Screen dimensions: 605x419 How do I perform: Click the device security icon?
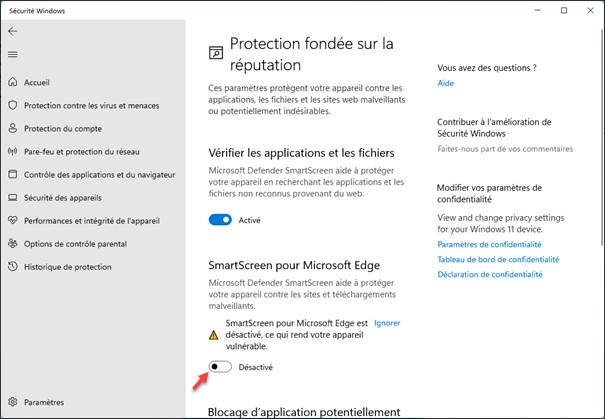click(x=13, y=197)
